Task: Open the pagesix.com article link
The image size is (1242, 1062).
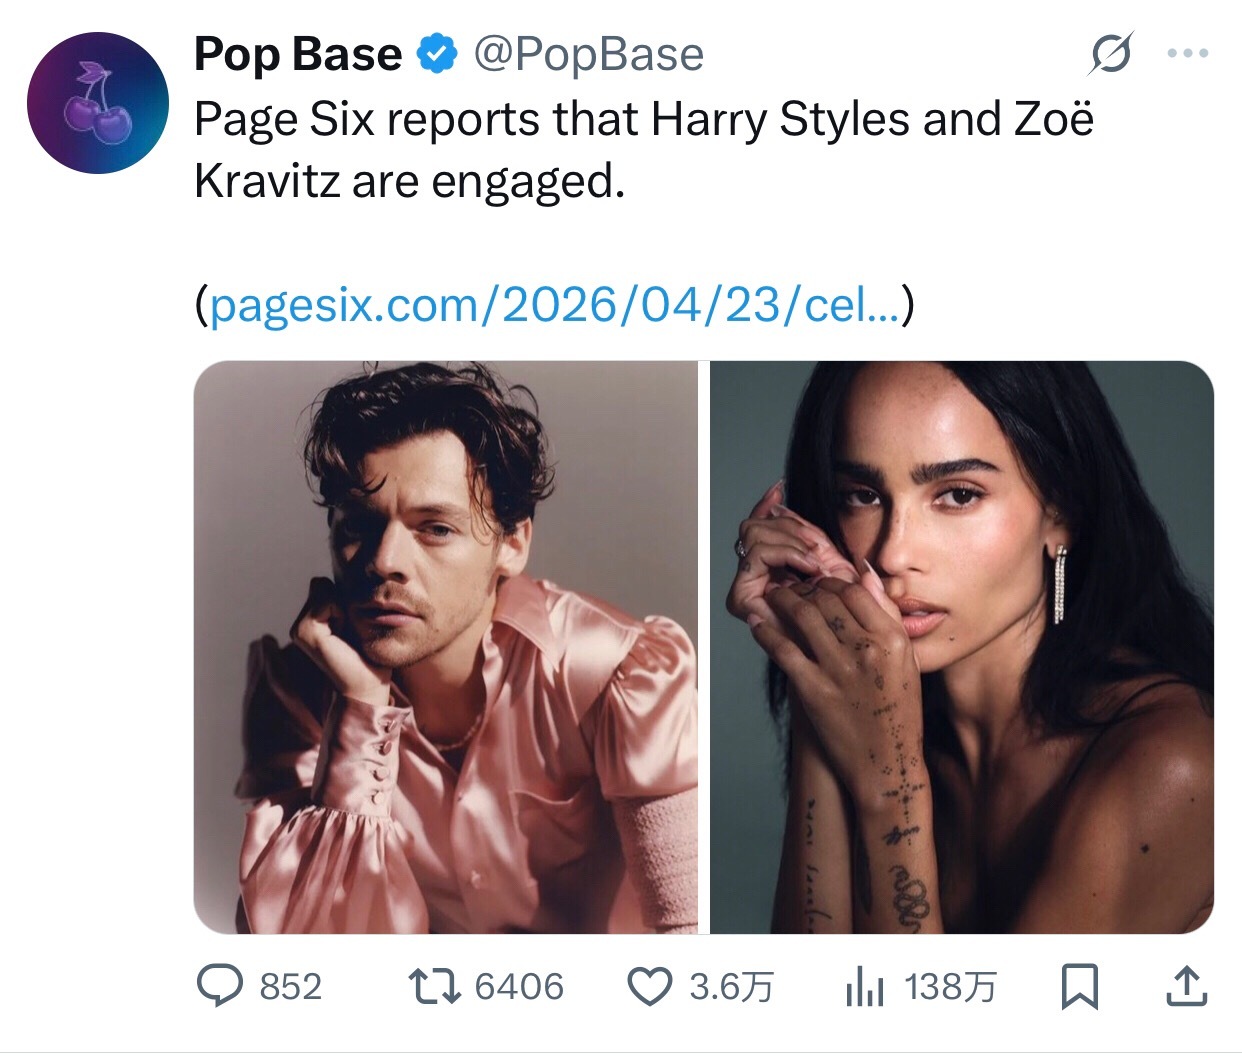Action: 555,305
